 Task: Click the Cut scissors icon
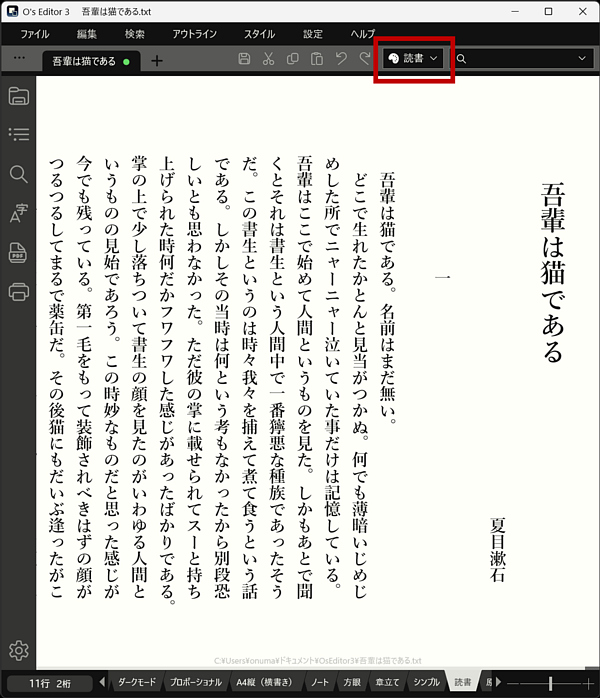[x=268, y=59]
